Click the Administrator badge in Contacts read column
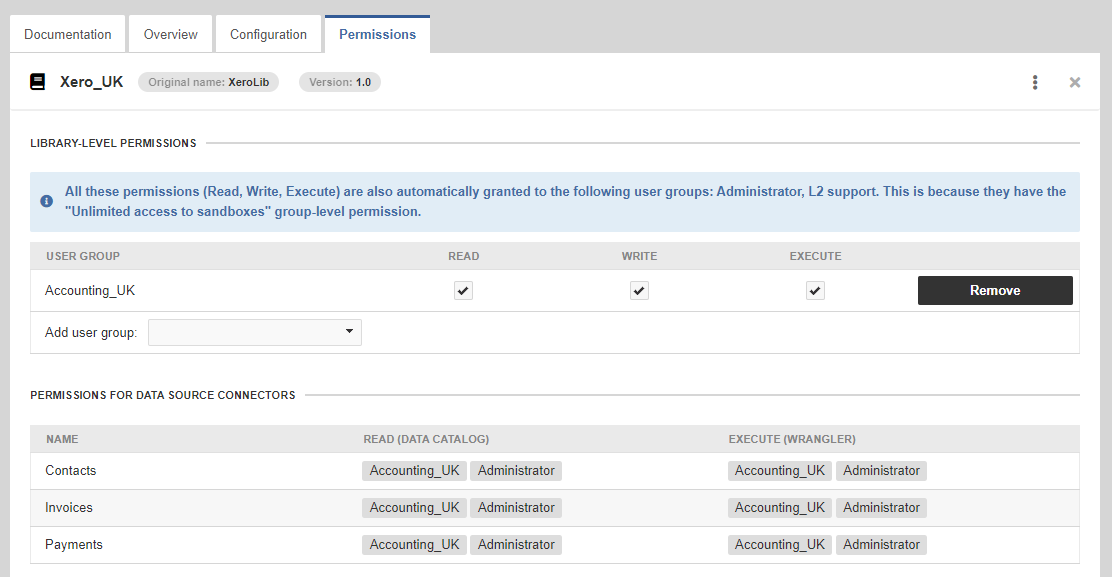1112x577 pixels. [516, 470]
